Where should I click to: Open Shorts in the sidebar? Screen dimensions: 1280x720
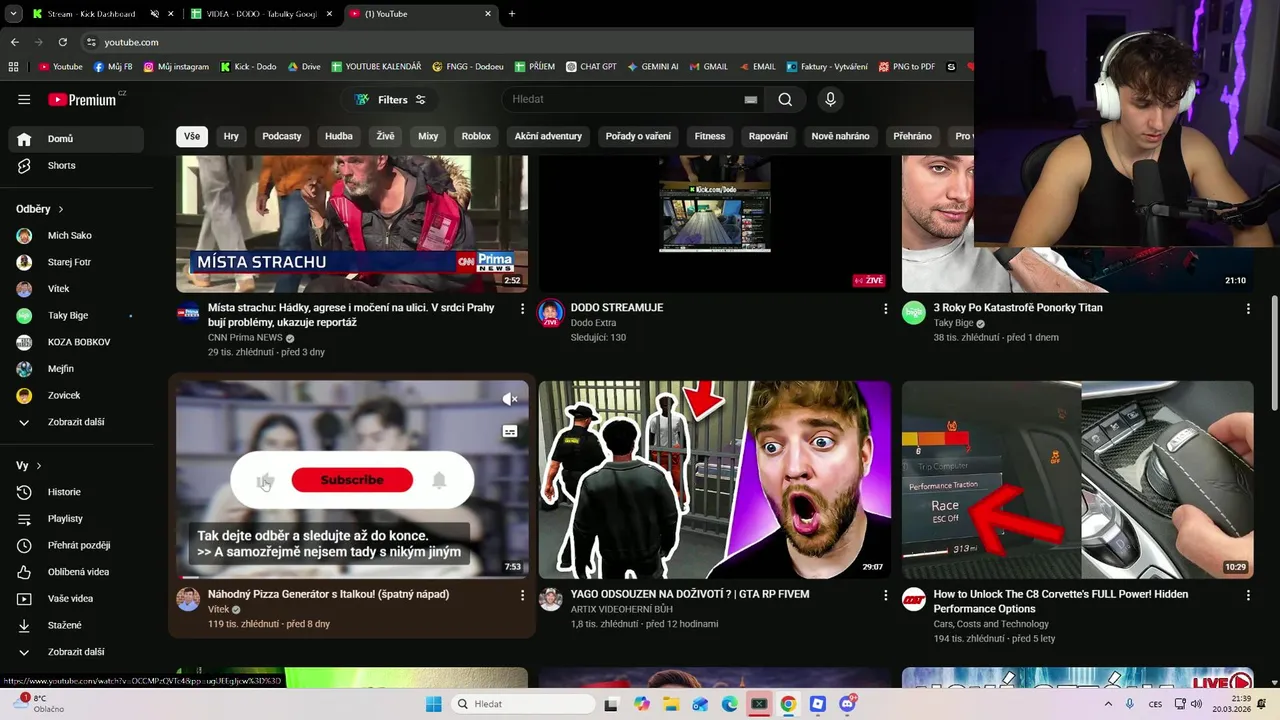(76, 165)
